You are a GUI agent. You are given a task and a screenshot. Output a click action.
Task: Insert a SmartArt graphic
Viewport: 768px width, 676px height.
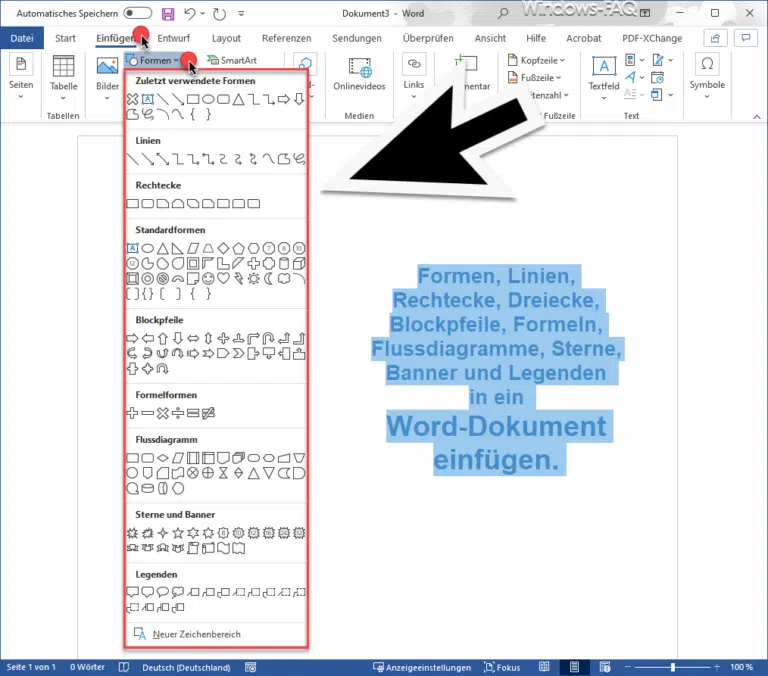[x=232, y=60]
